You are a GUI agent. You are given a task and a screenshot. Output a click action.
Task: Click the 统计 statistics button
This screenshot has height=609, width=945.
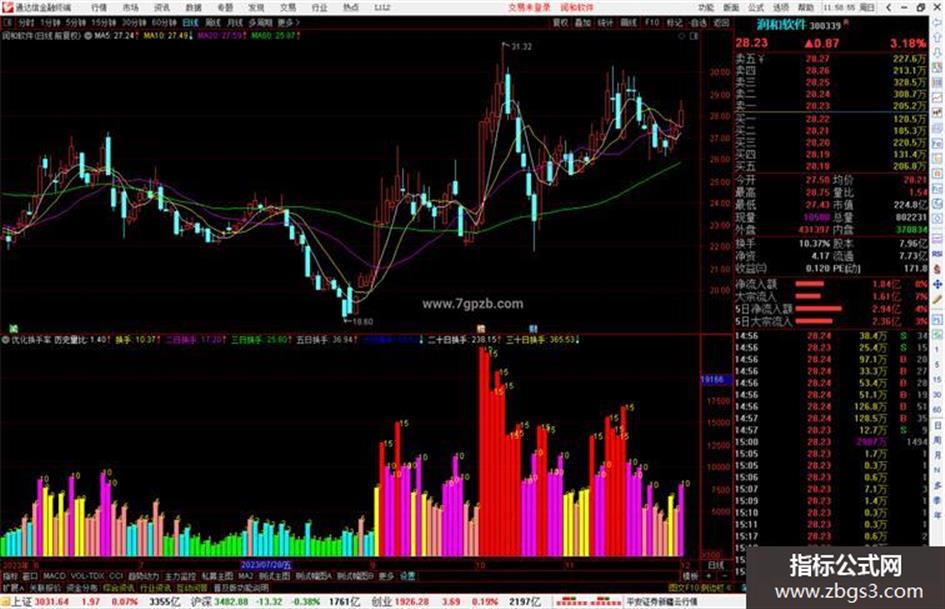pos(605,22)
